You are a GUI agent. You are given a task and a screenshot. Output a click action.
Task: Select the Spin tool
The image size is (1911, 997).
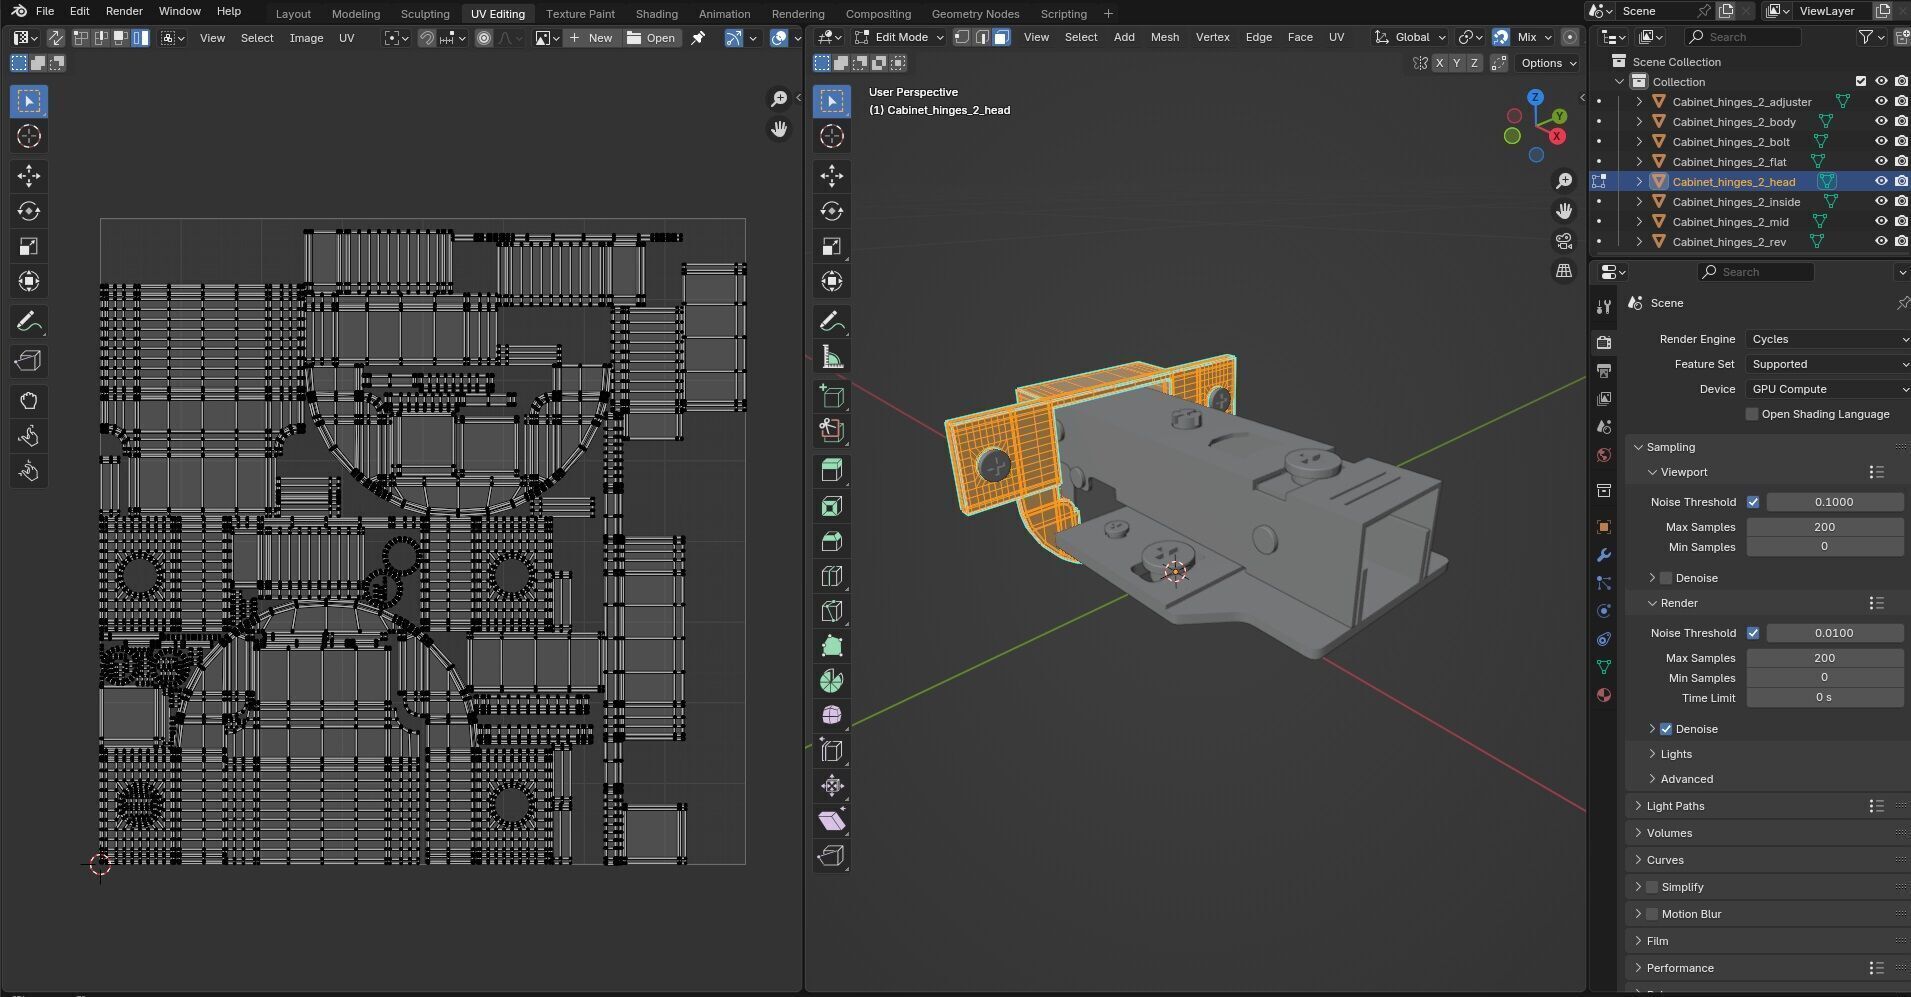[832, 681]
